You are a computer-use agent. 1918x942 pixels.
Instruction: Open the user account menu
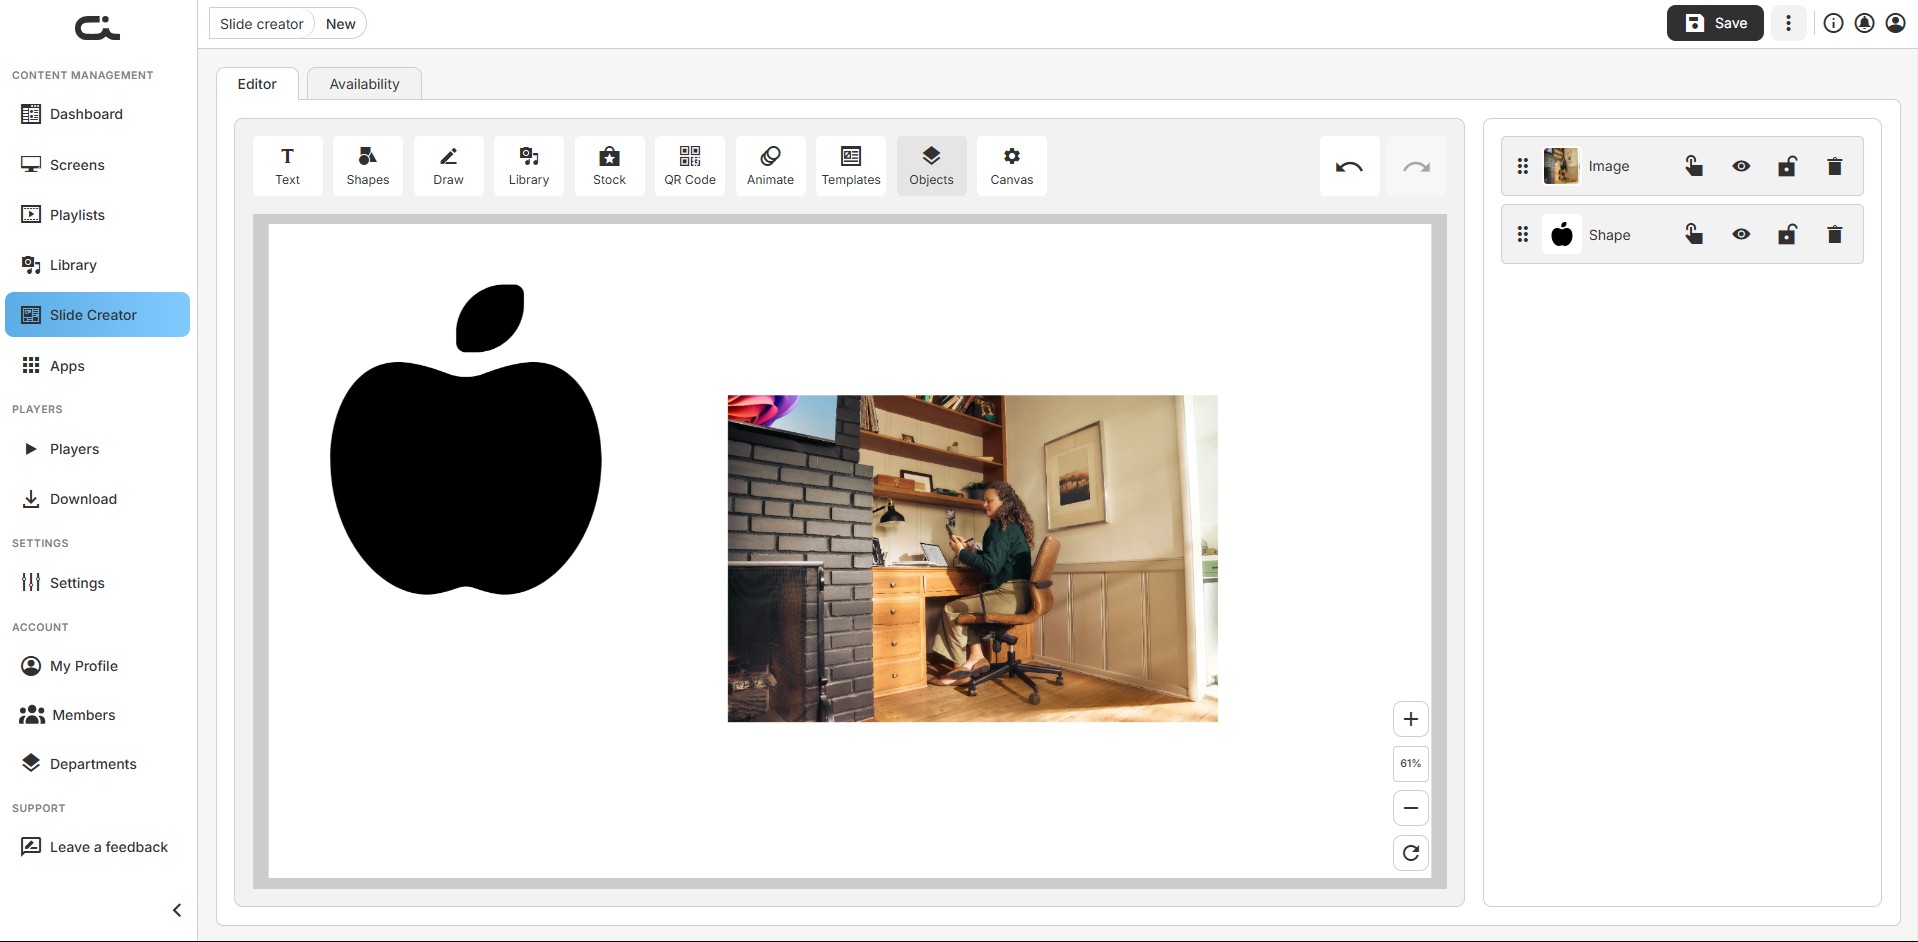1895,23
